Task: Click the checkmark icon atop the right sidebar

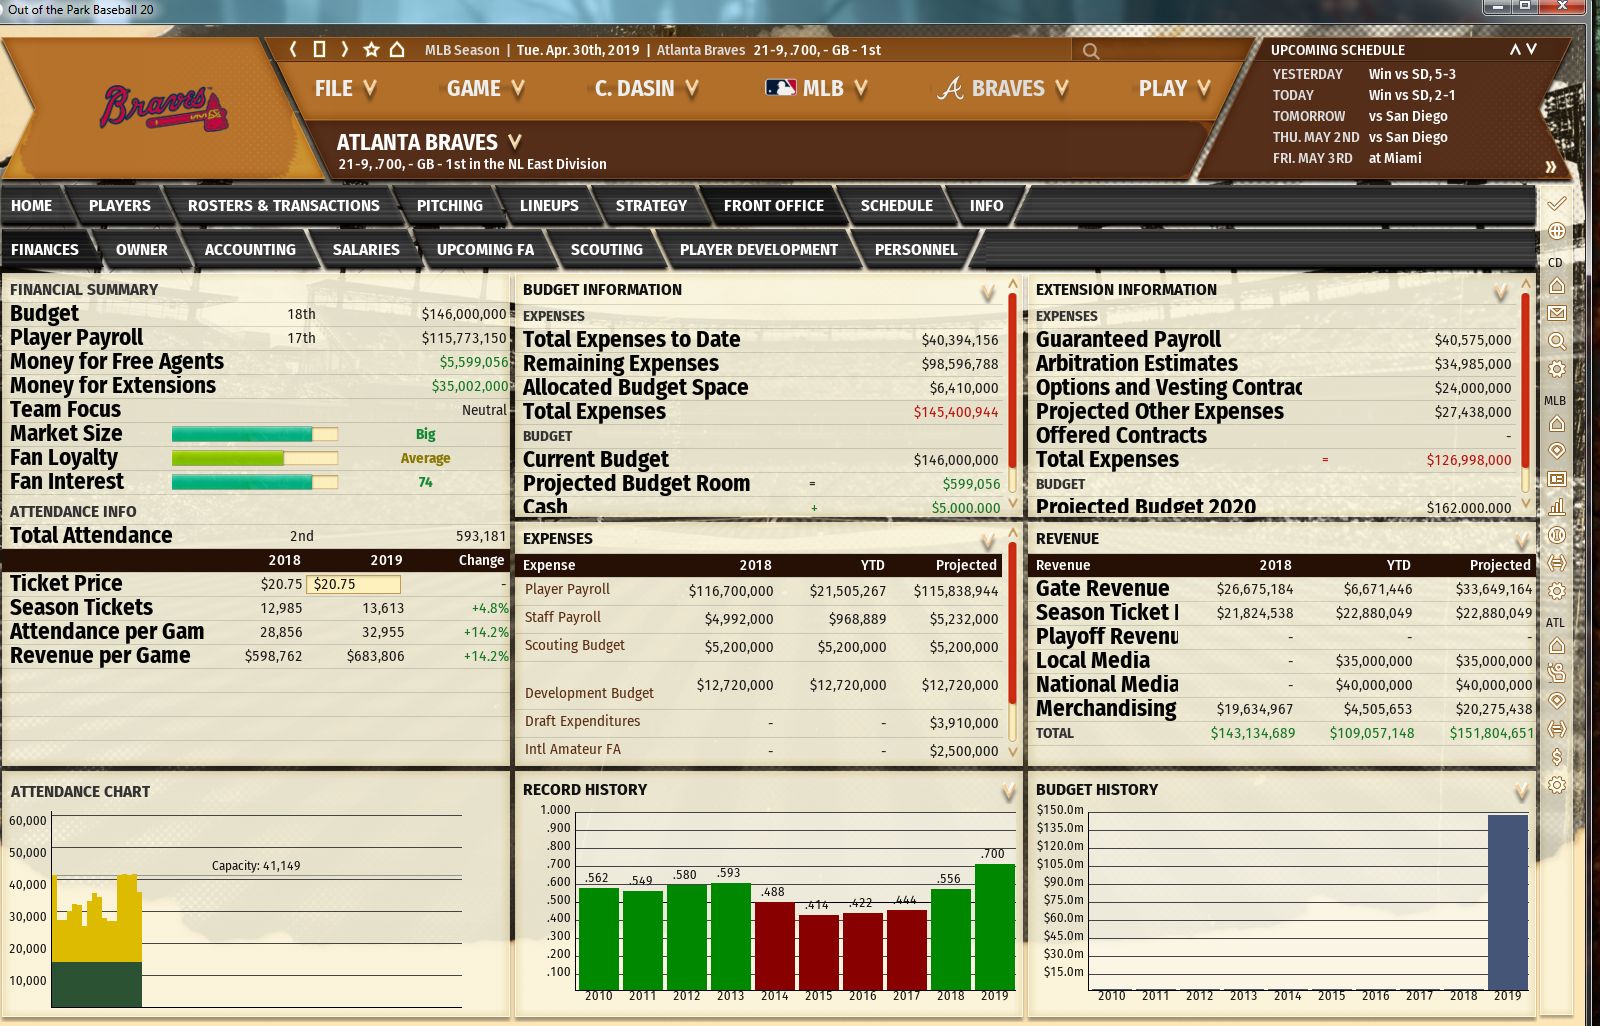Action: click(1557, 204)
